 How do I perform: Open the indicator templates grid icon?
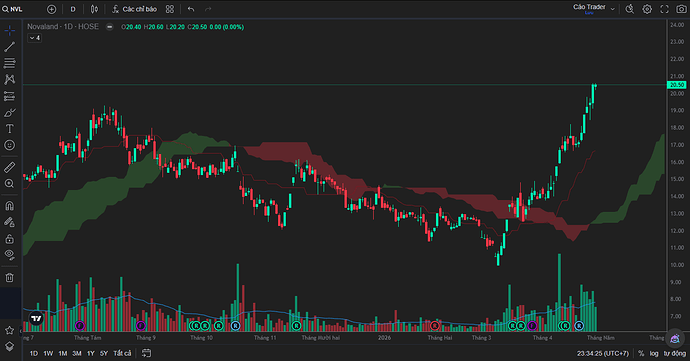click(170, 9)
